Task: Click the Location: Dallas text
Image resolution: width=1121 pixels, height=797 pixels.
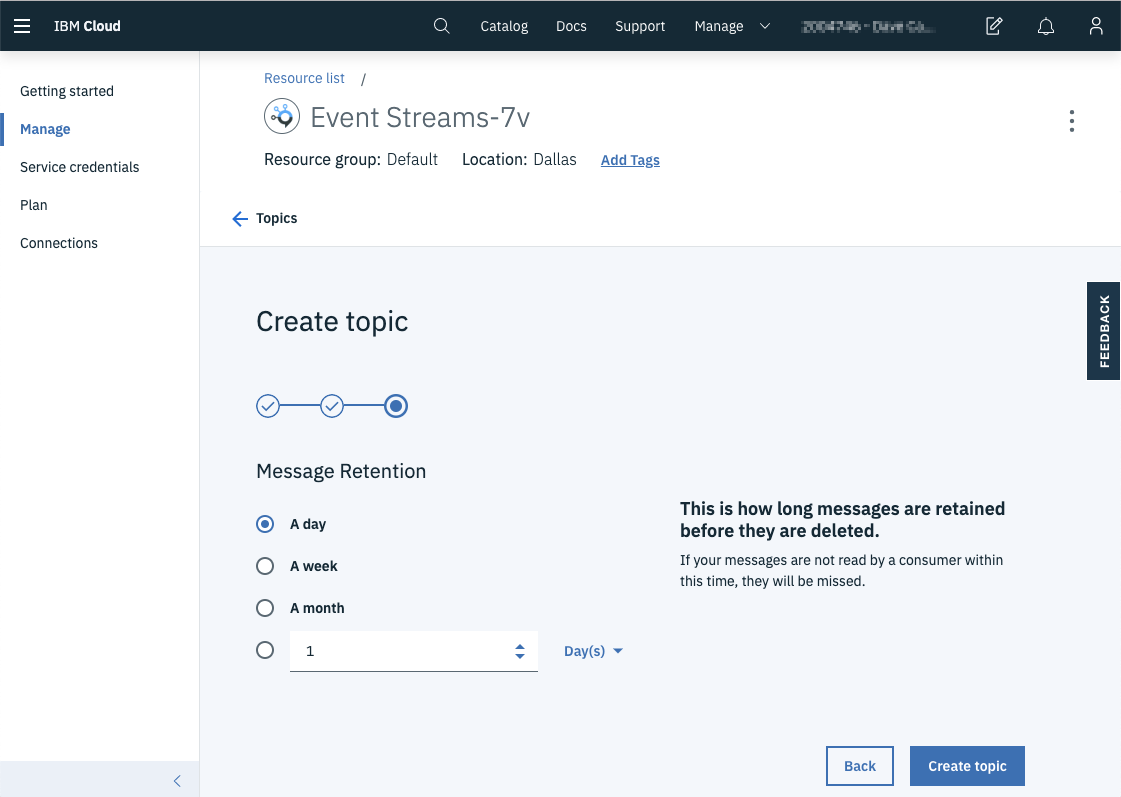Action: coord(519,159)
